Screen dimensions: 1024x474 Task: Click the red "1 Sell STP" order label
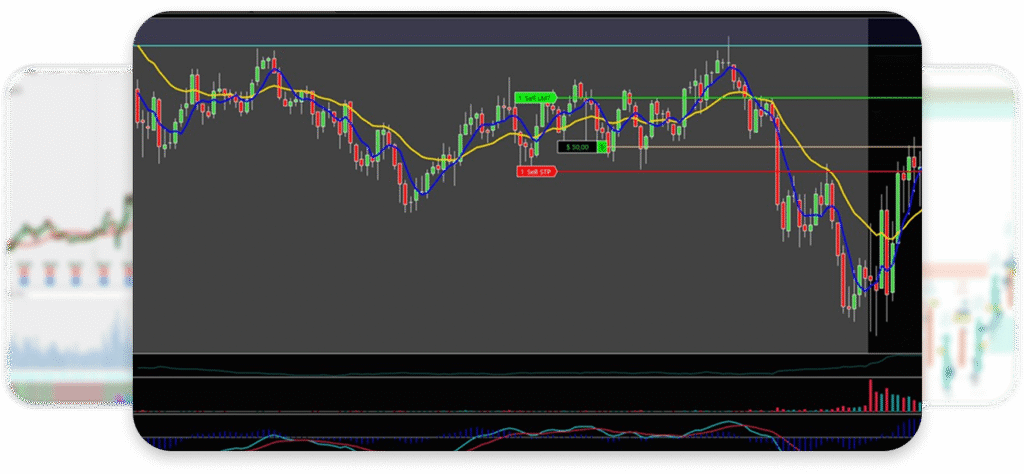535,172
